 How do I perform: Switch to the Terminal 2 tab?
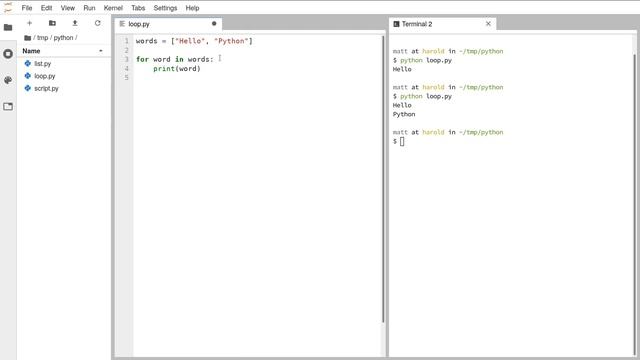click(x=442, y=24)
